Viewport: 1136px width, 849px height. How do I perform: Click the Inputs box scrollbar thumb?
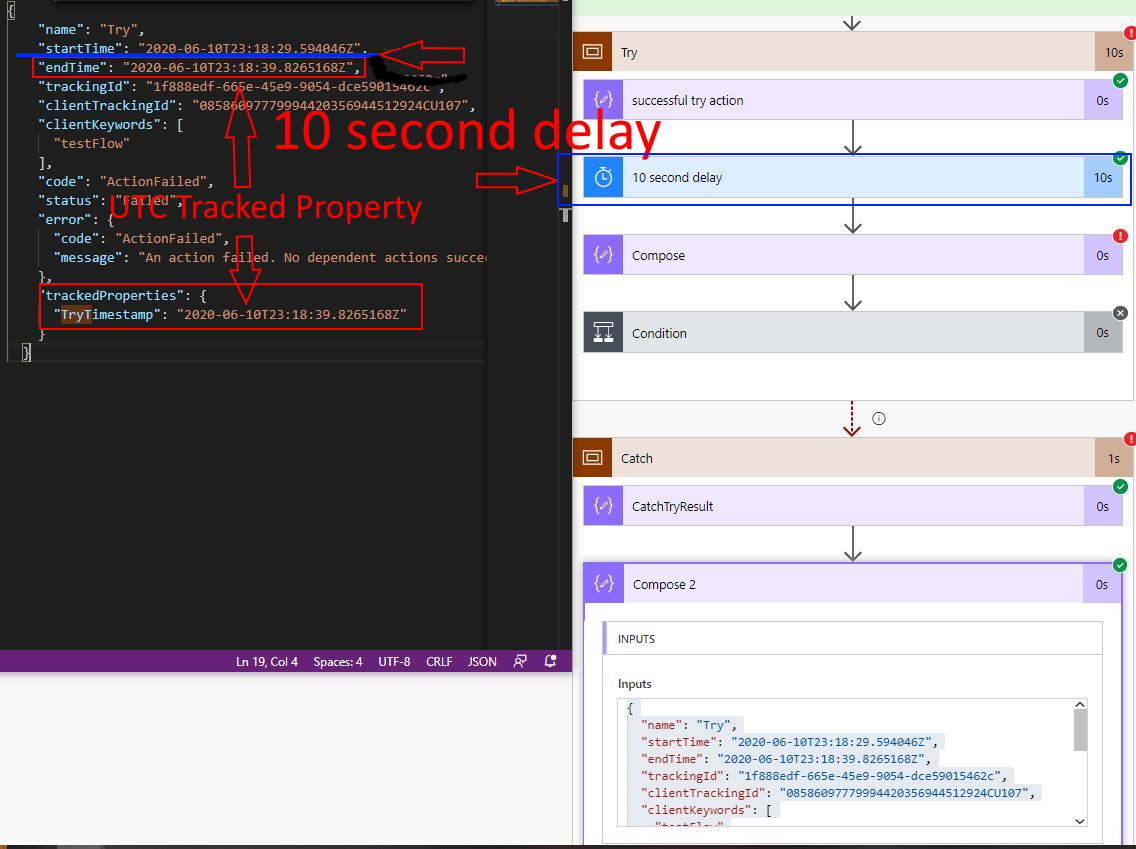(1079, 730)
